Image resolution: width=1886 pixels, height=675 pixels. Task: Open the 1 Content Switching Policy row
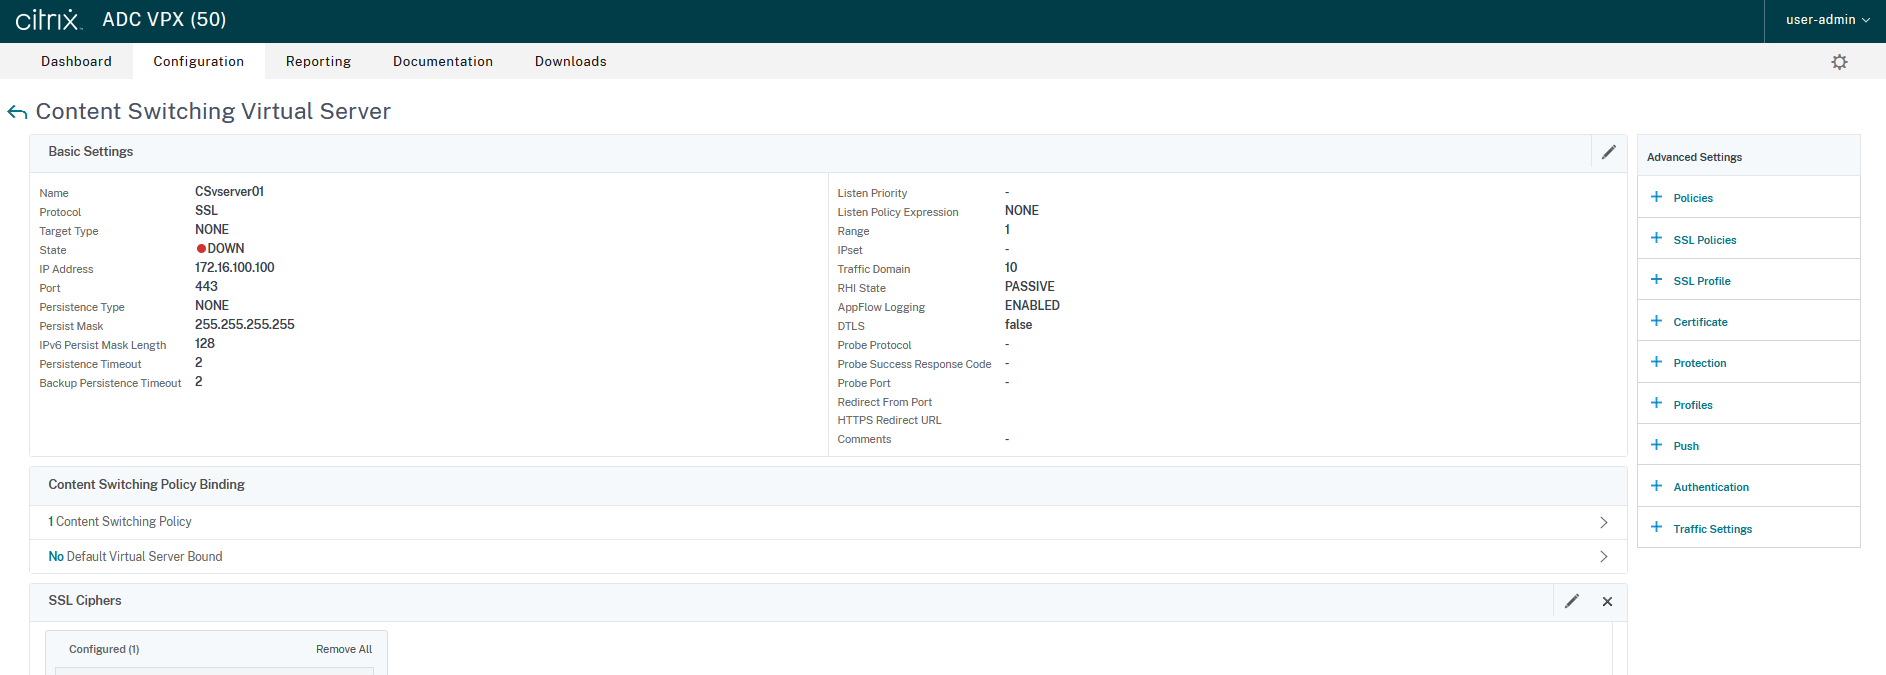pyautogui.click(x=828, y=522)
